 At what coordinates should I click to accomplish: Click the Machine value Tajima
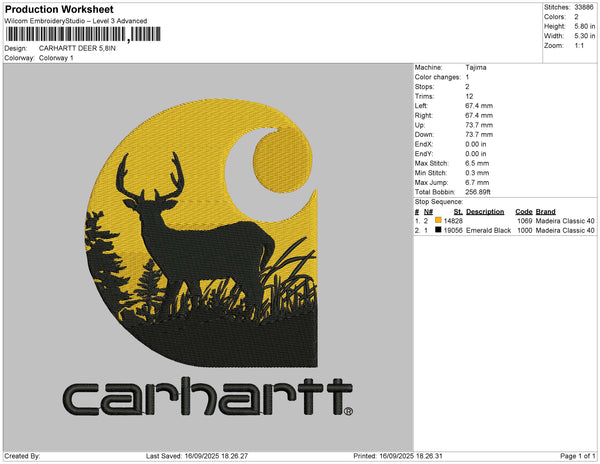coord(476,68)
